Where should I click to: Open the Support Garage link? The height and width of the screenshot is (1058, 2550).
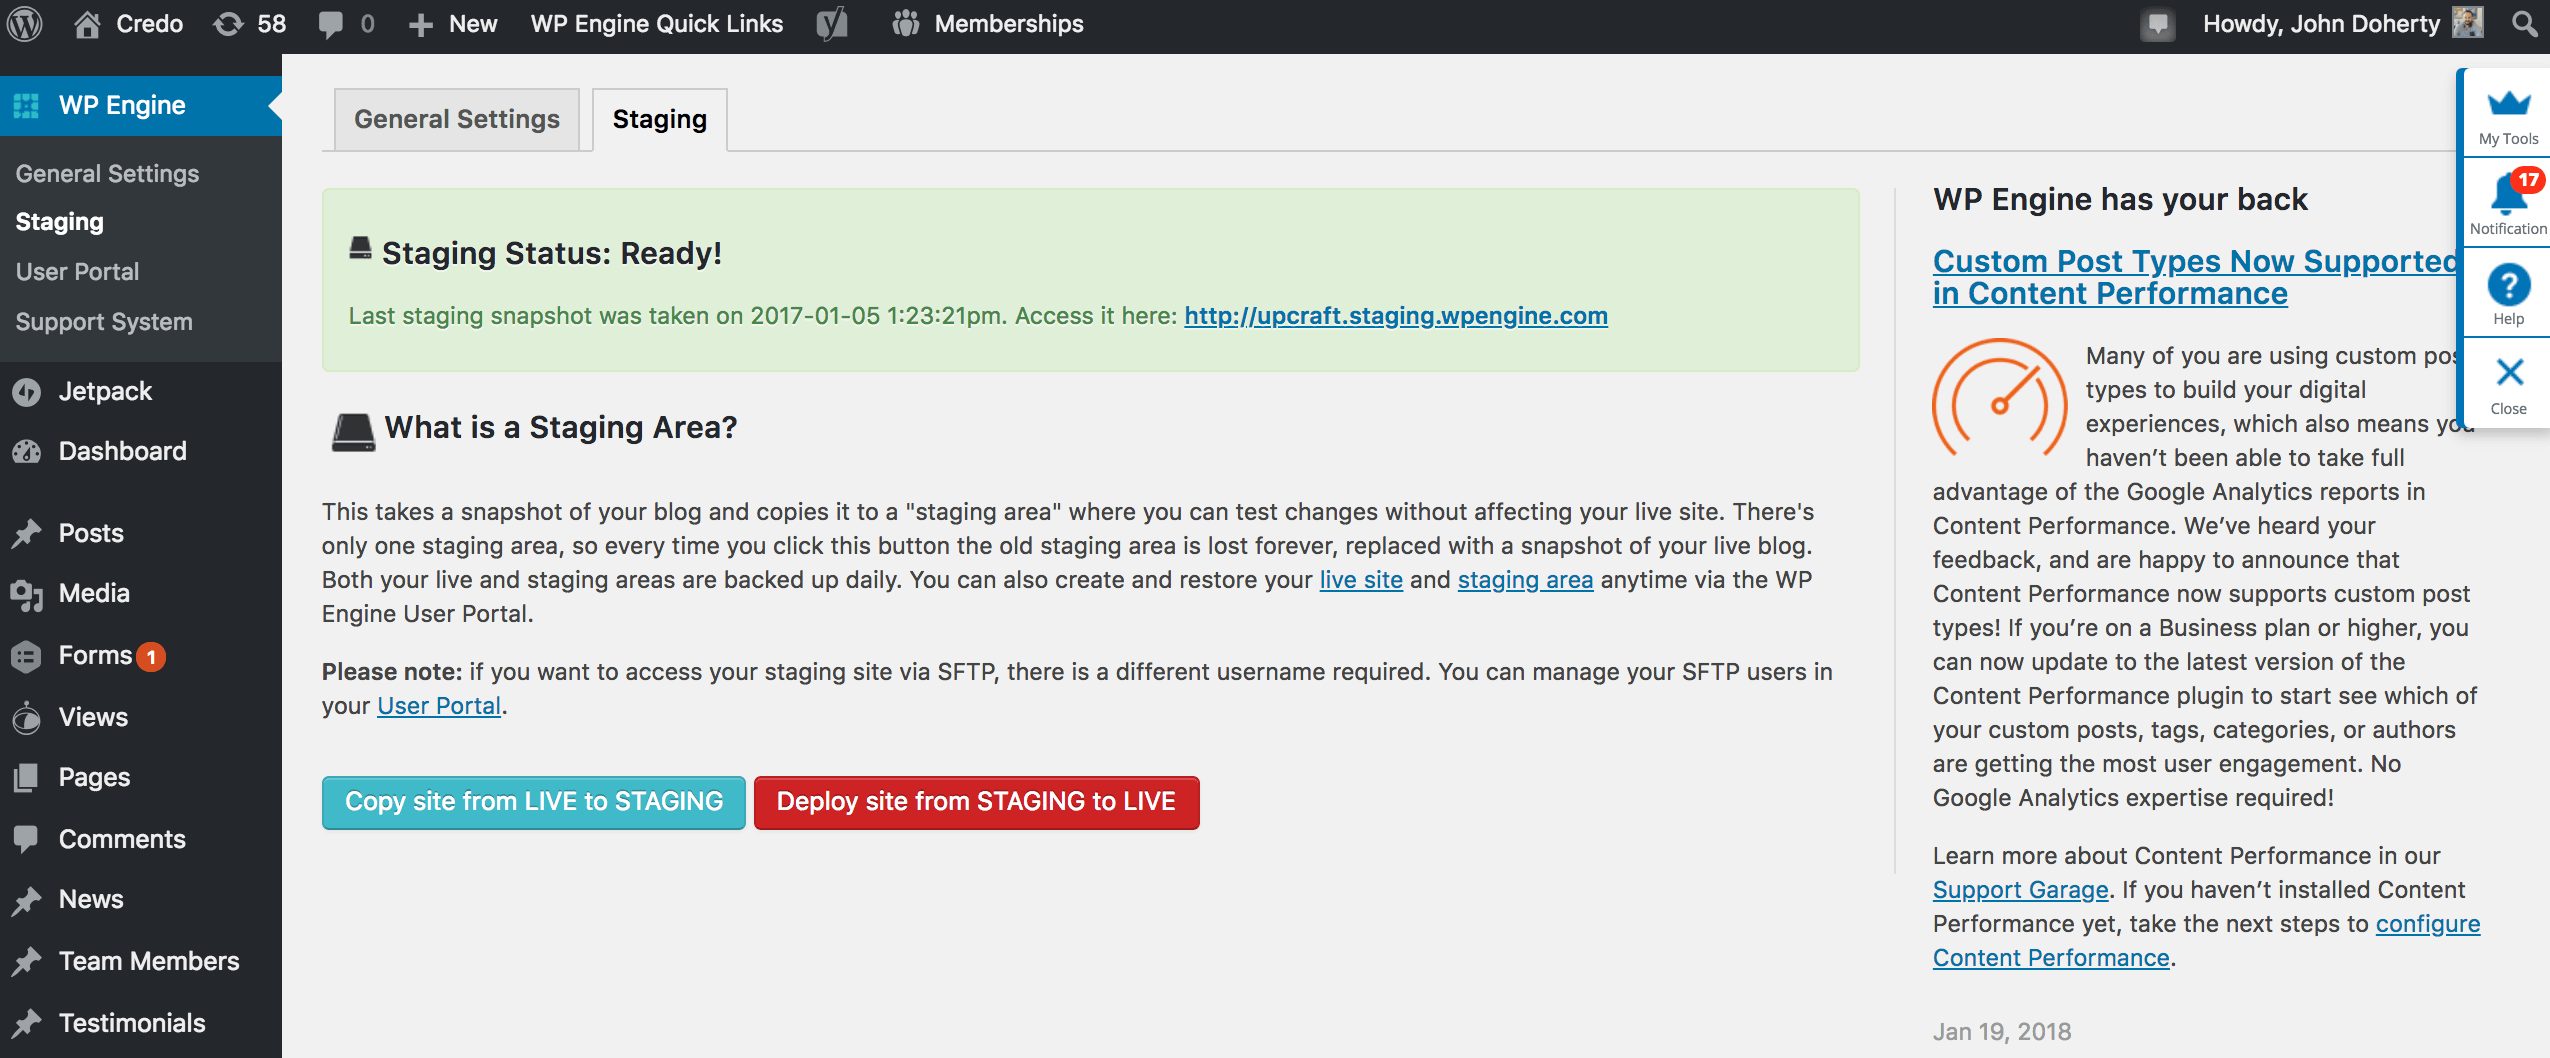(x=2020, y=890)
